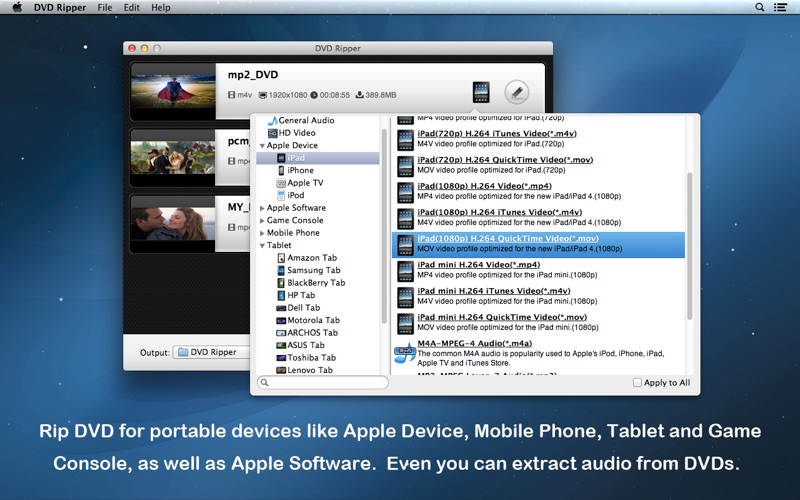
Task: Choose iPad(1080p) H.264 Video(*.mp4) profile
Action: point(538,192)
